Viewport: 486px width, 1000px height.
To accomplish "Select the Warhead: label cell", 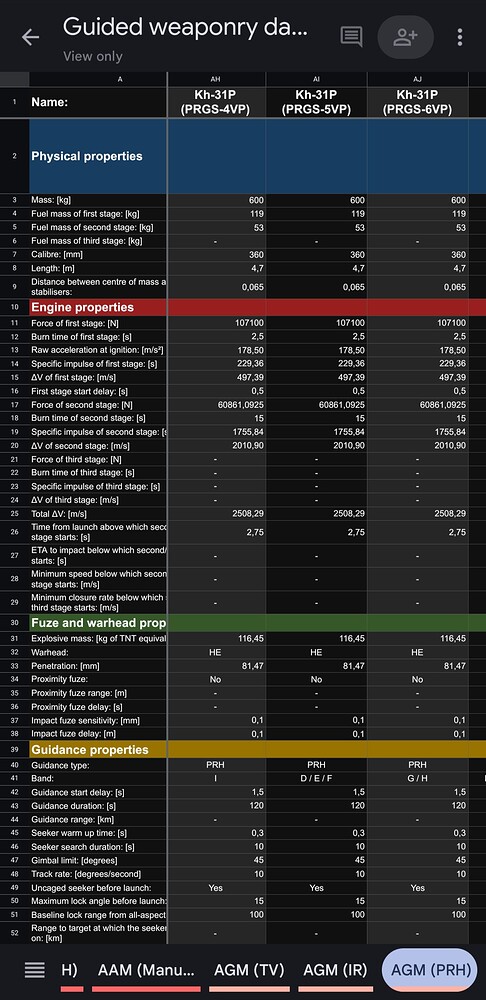I will coord(98,652).
